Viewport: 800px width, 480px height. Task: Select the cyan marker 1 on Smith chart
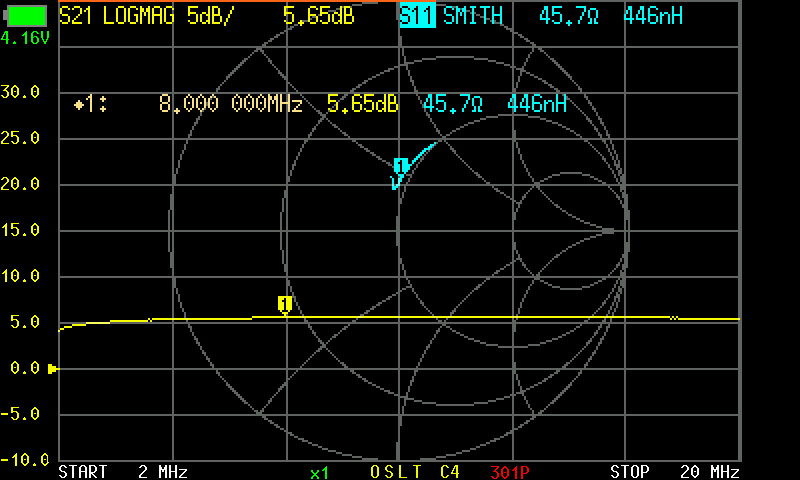[401, 166]
